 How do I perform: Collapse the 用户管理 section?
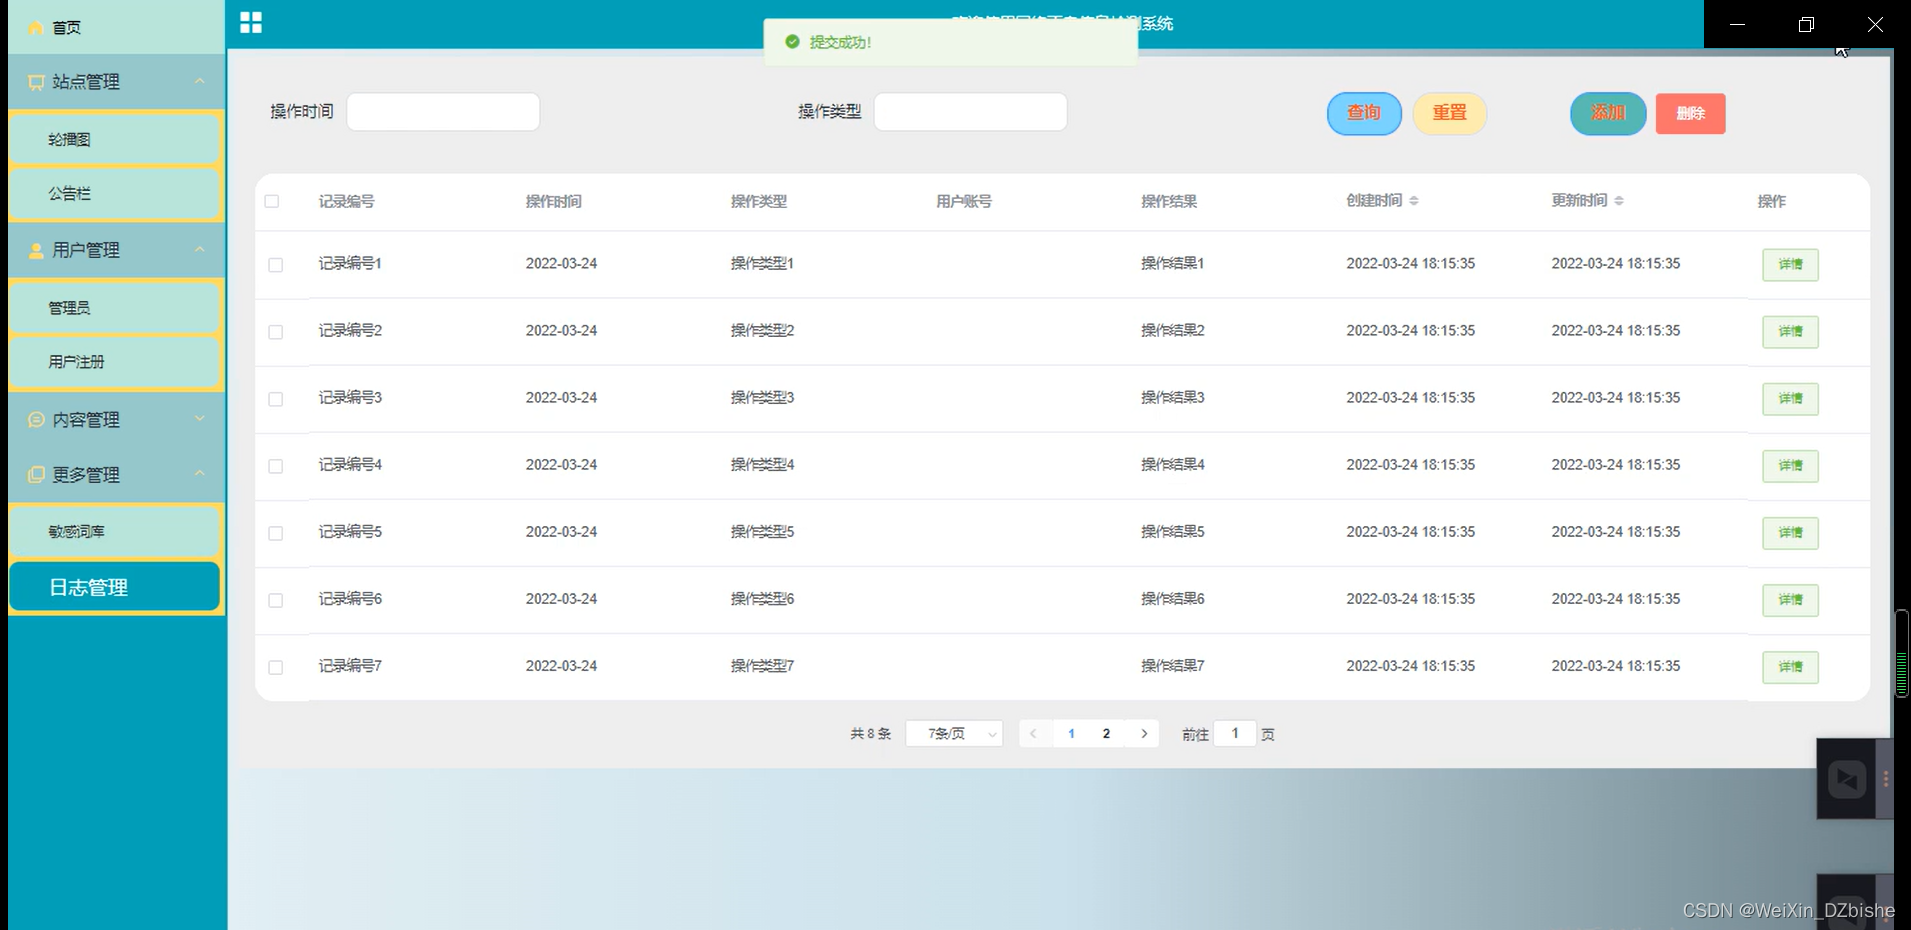point(199,250)
